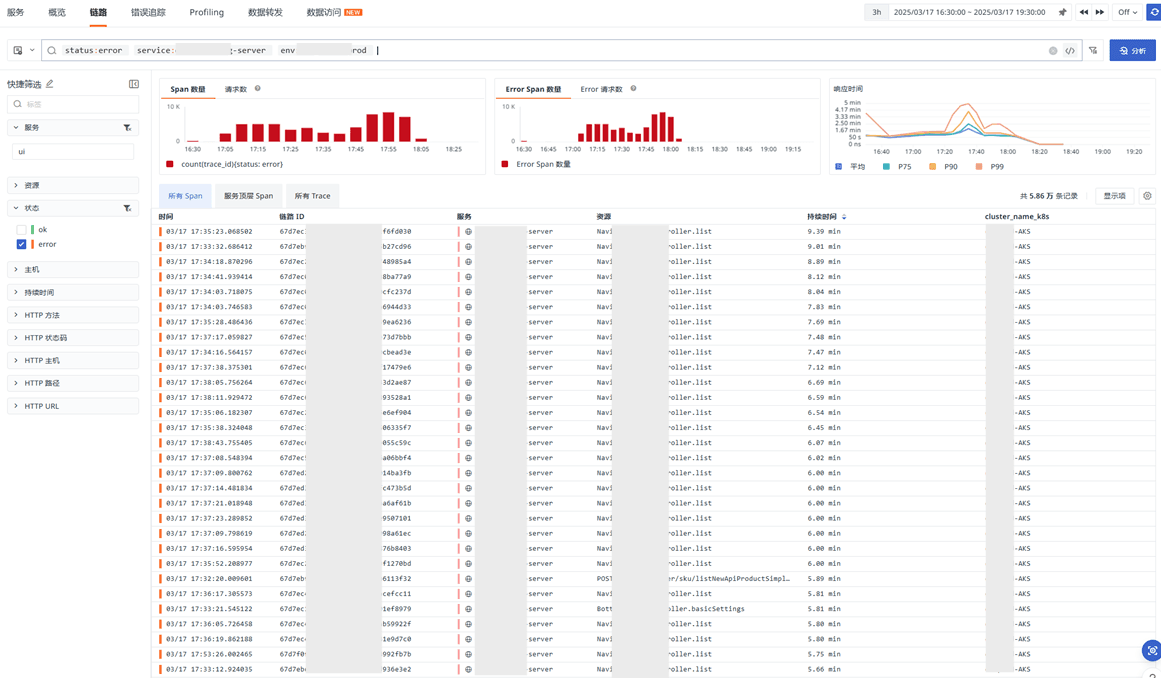Pin the selected time range
Screen dimensions: 1161x678
coord(1063,12)
